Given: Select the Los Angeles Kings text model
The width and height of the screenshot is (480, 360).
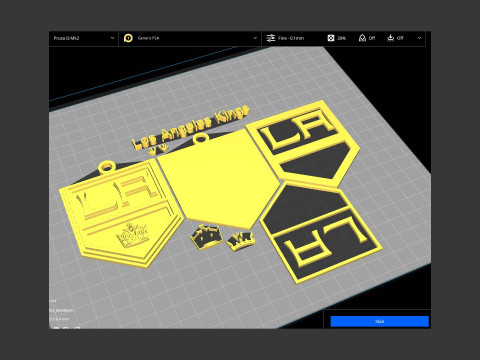Looking at the screenshot, I should pyautogui.click(x=191, y=127).
